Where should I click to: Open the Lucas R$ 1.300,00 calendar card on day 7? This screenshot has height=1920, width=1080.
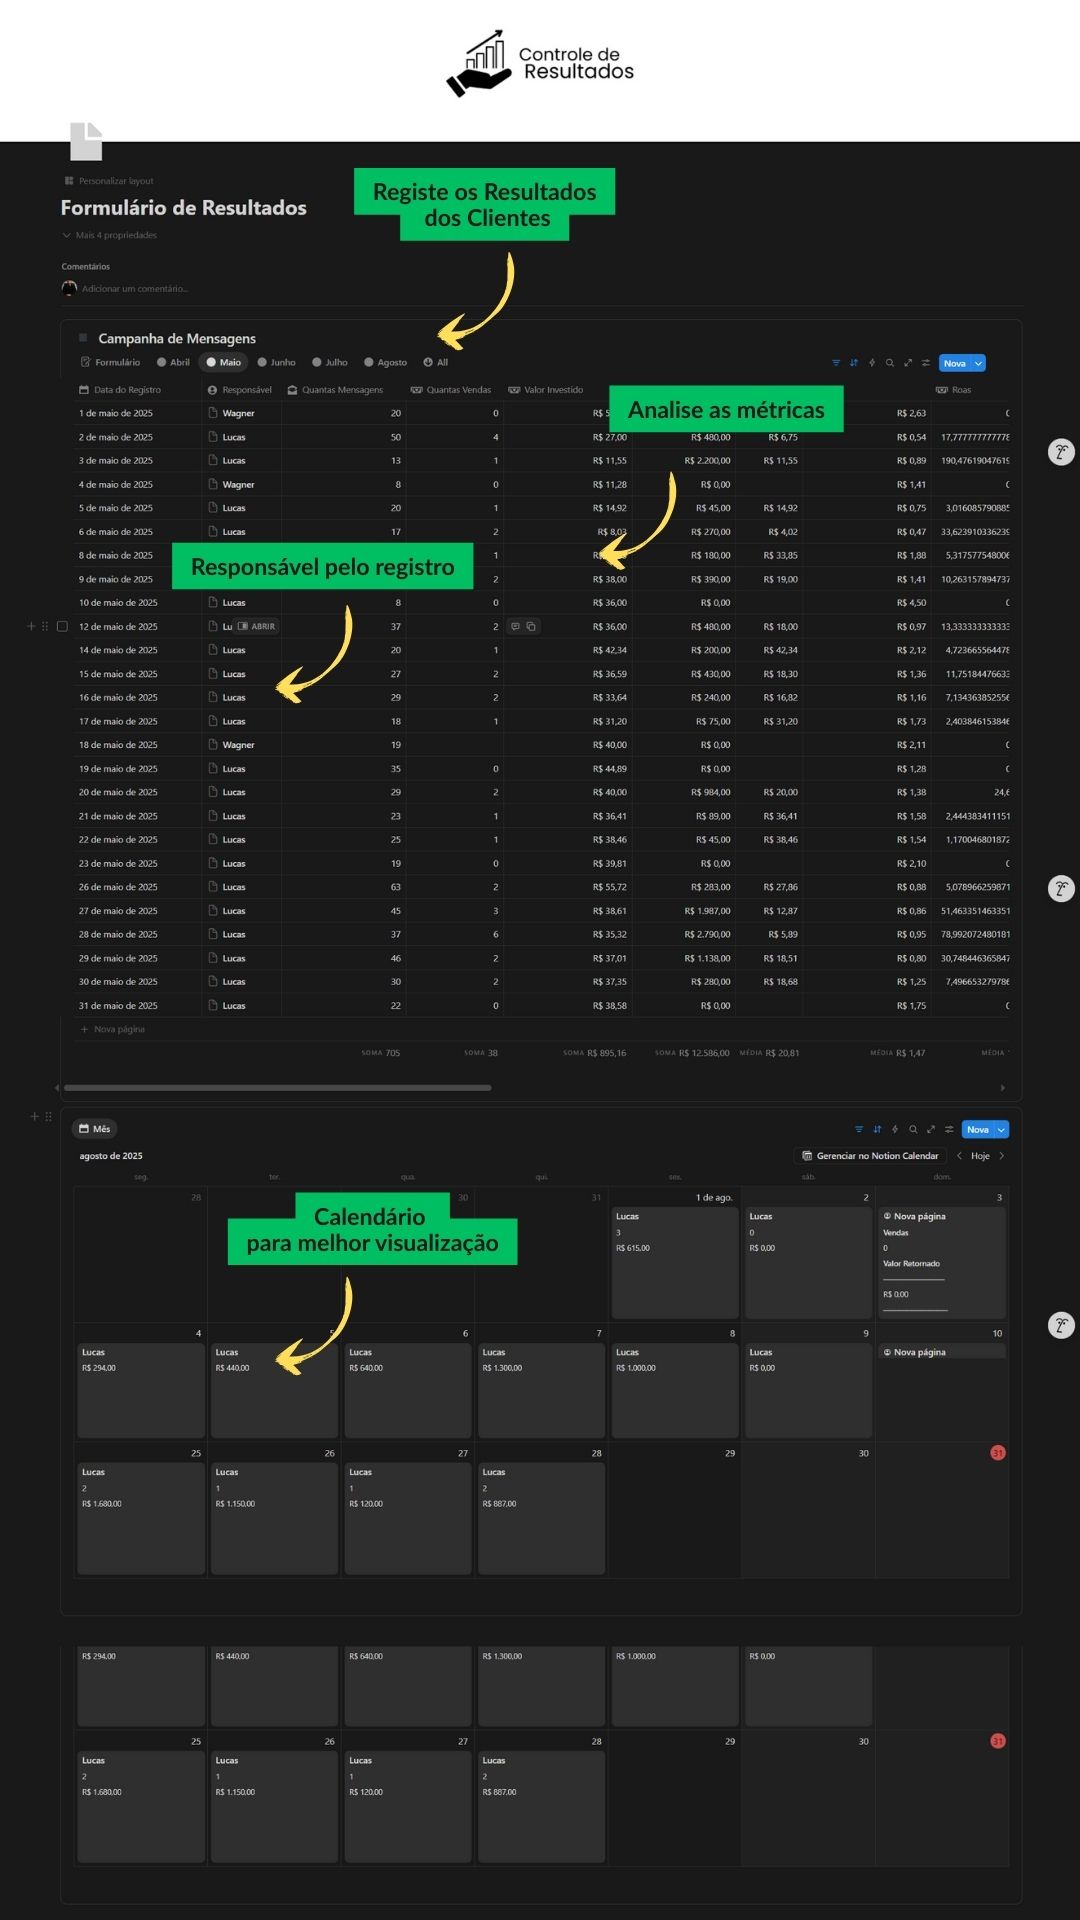(x=541, y=1391)
